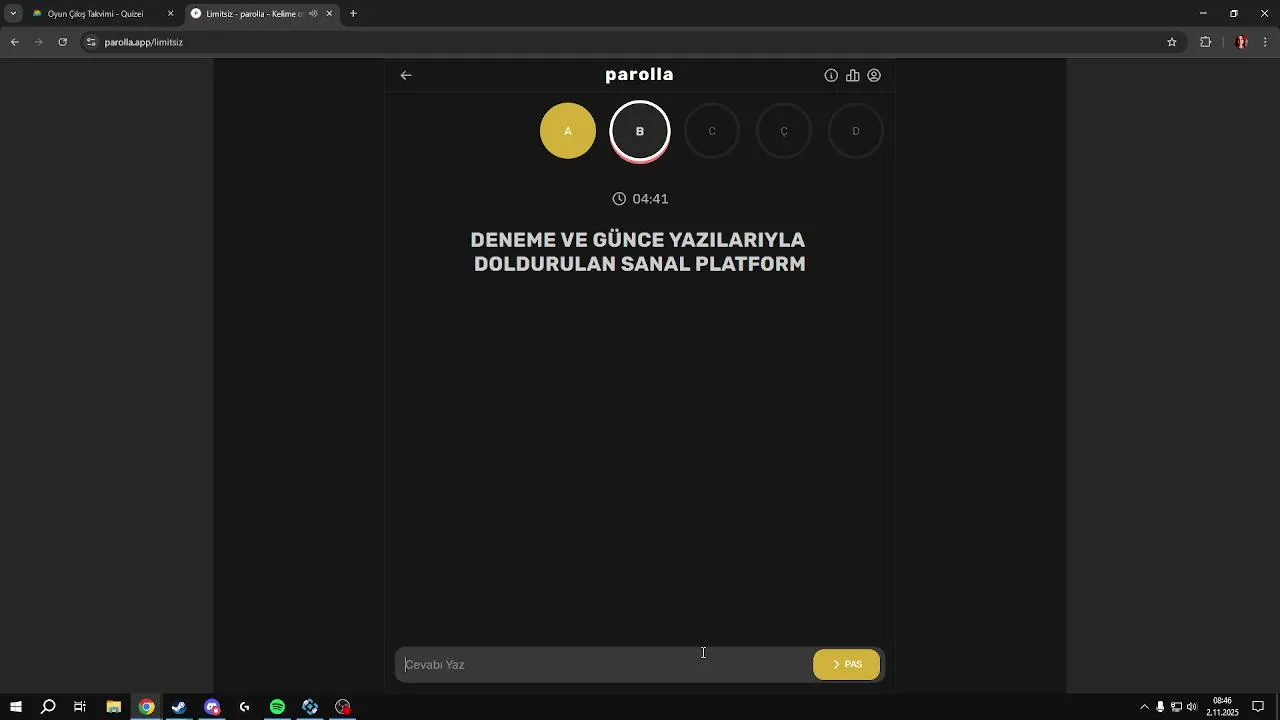Open network settings tray icon

(x=1176, y=707)
